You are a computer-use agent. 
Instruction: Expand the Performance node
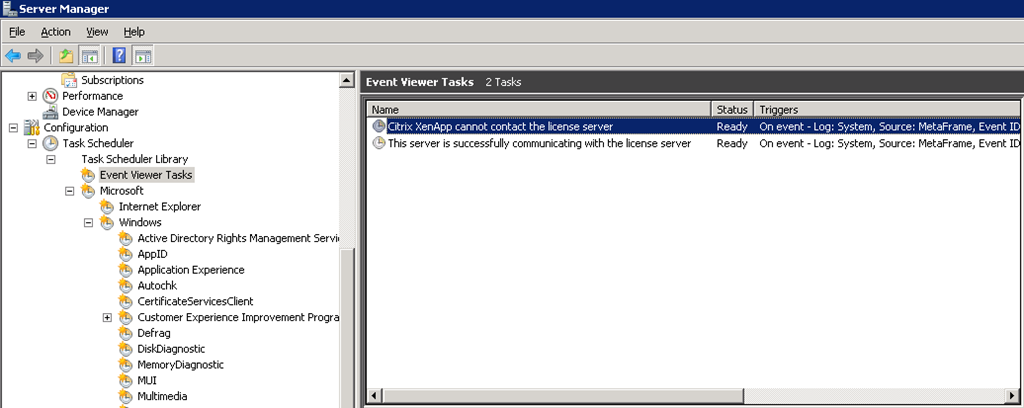coord(32,96)
